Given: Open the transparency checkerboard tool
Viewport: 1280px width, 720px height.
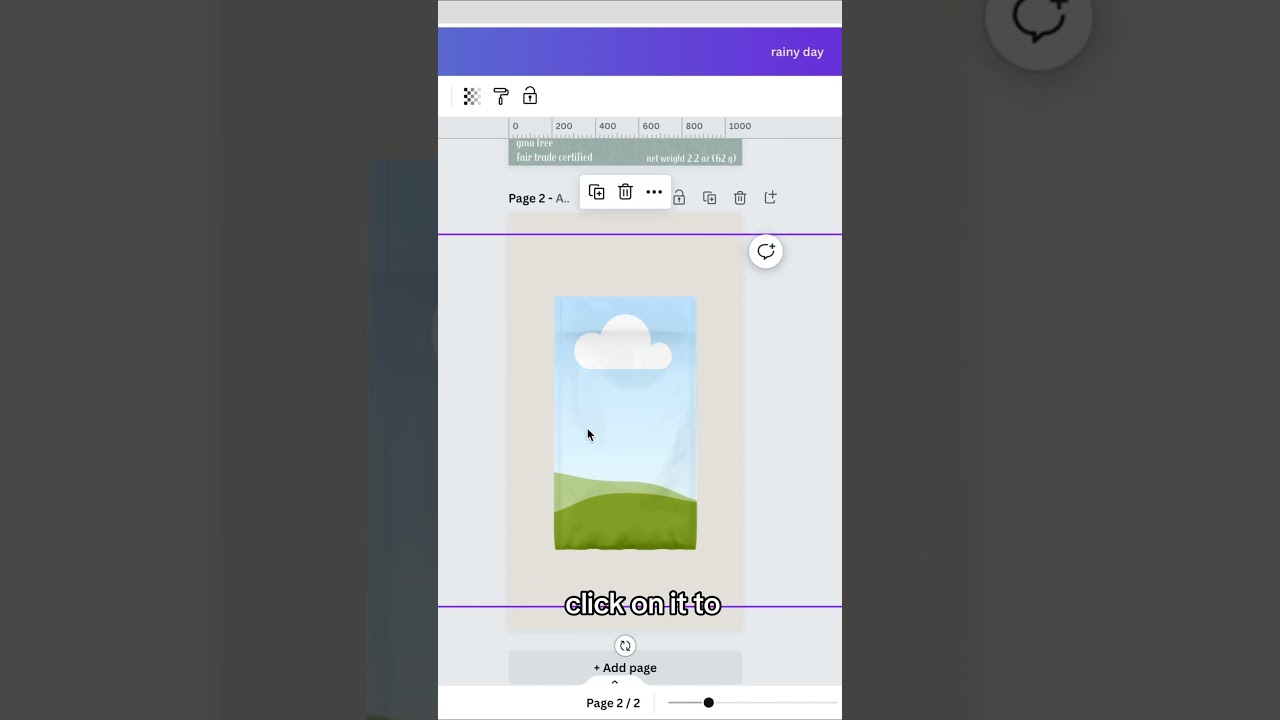Looking at the screenshot, I should pyautogui.click(x=472, y=97).
